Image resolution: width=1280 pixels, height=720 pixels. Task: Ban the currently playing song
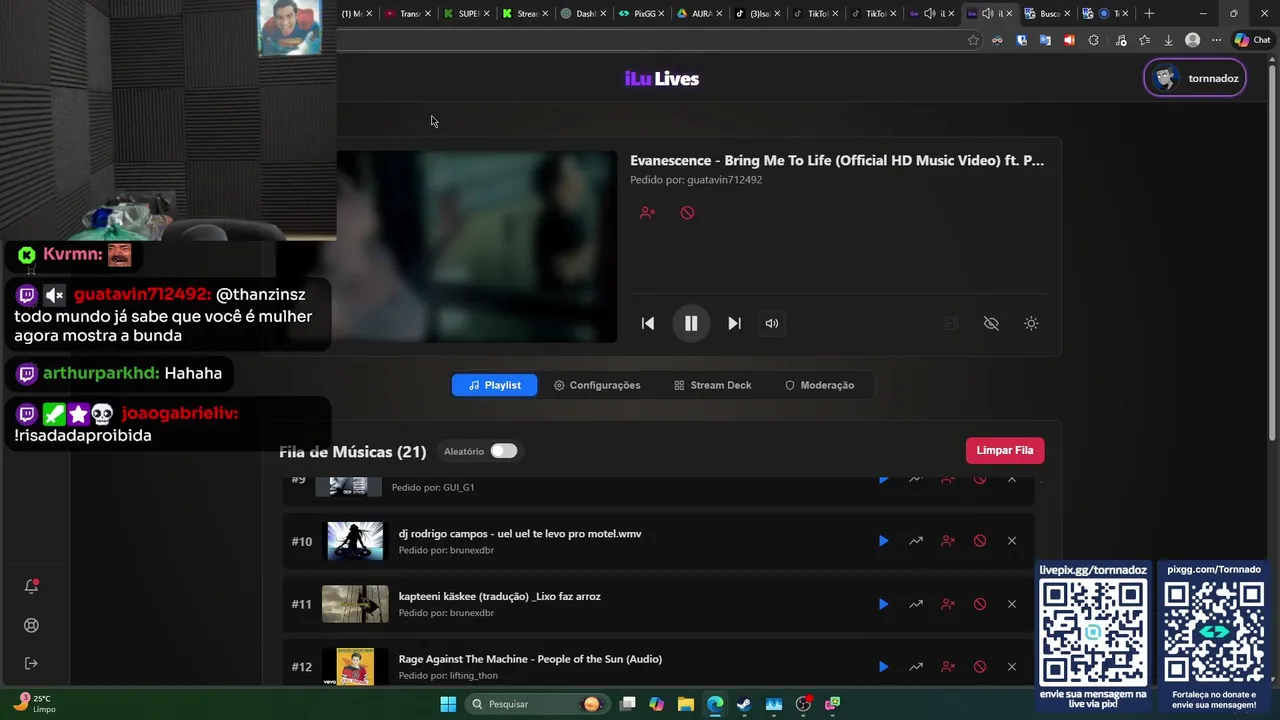(x=687, y=213)
